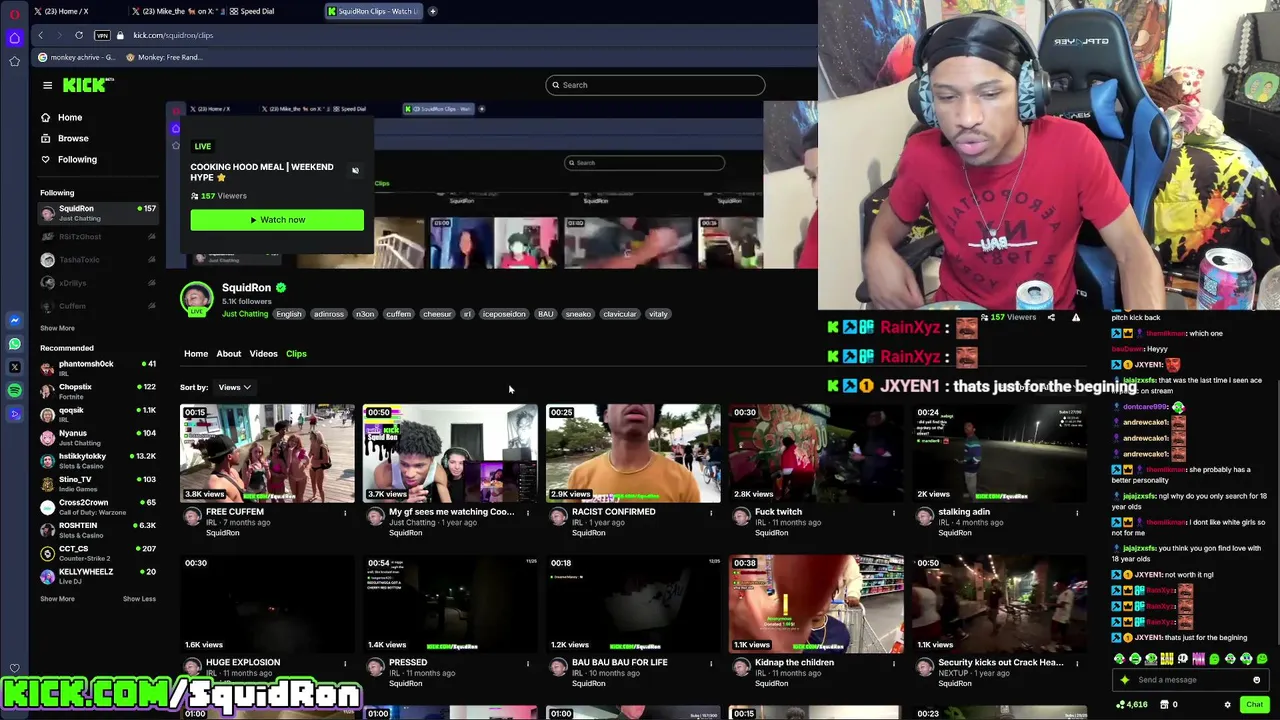This screenshot has width=1280, height=720.
Task: Open the monkey achrive bookmark
Action: pos(78,57)
